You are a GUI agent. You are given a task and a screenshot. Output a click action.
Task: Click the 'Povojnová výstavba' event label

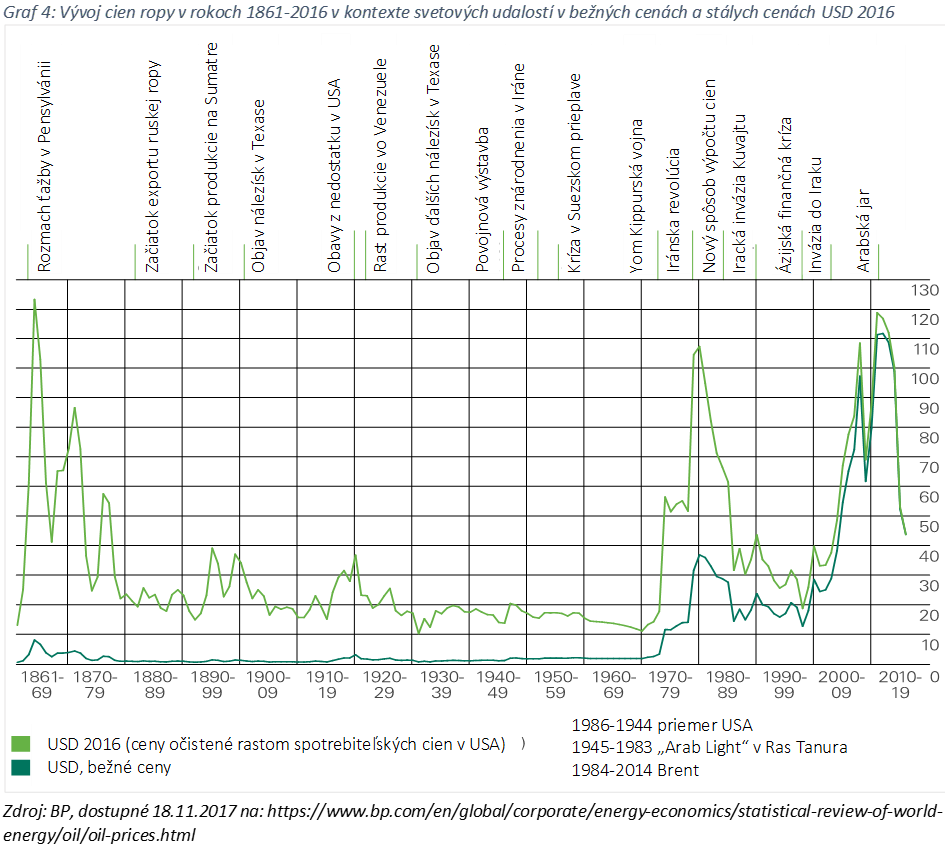coord(482,199)
